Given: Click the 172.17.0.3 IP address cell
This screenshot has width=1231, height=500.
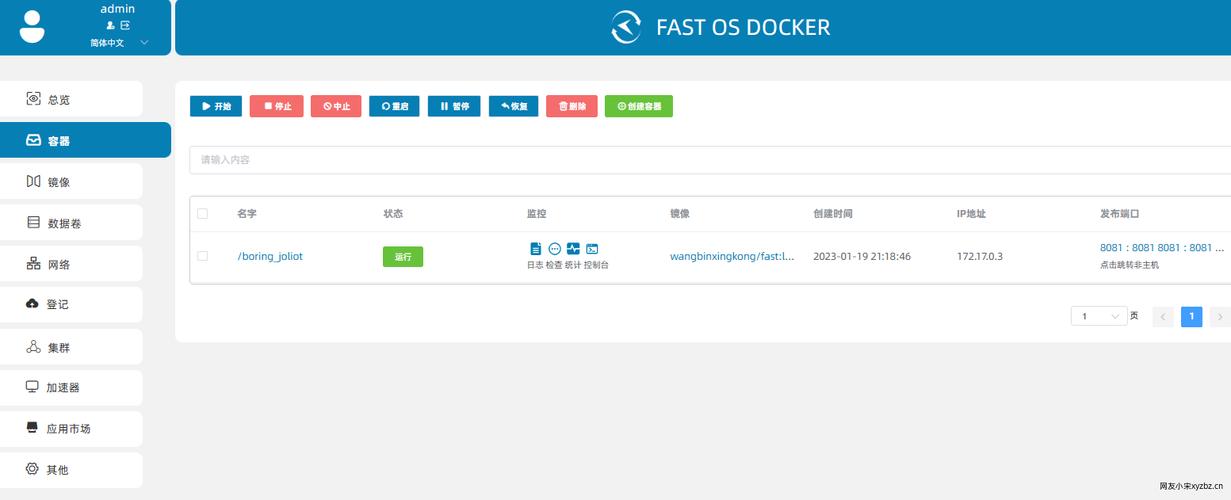Looking at the screenshot, I should coord(980,256).
